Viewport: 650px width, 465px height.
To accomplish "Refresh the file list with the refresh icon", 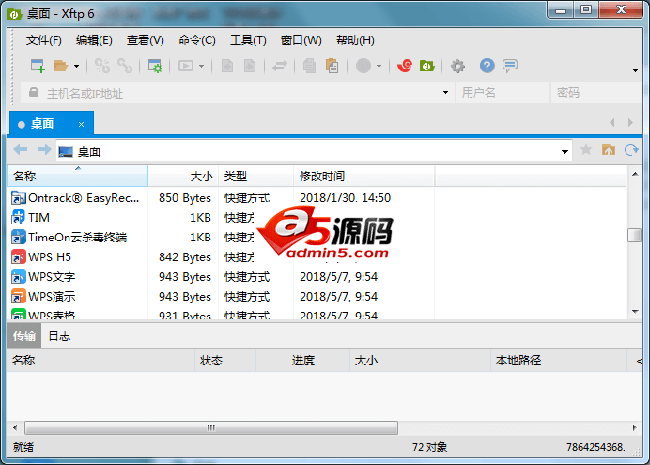I will point(631,150).
